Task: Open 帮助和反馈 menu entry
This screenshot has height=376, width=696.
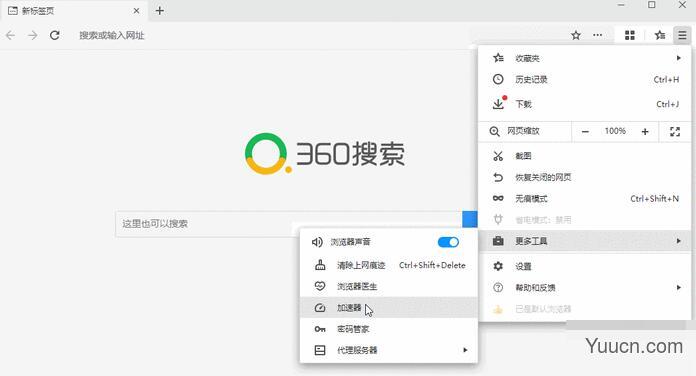Action: pyautogui.click(x=585, y=288)
